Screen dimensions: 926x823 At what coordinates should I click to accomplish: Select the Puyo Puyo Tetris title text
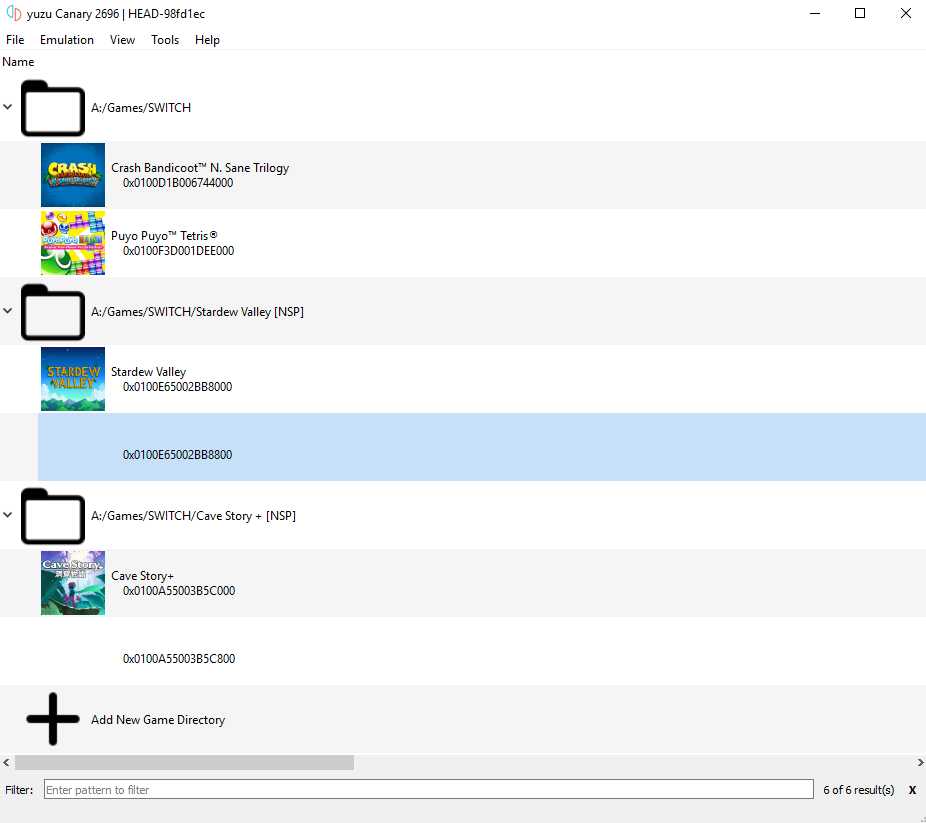[x=164, y=236]
